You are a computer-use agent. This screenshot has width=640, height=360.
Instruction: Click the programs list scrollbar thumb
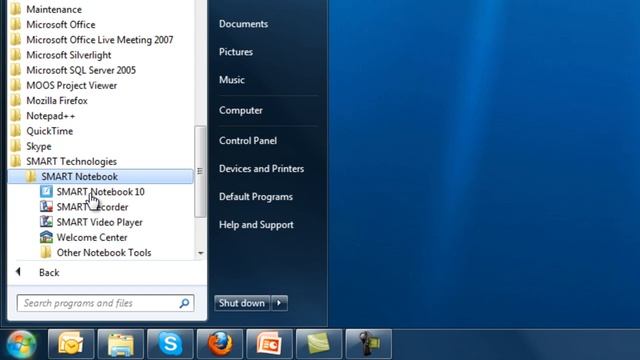point(200,171)
